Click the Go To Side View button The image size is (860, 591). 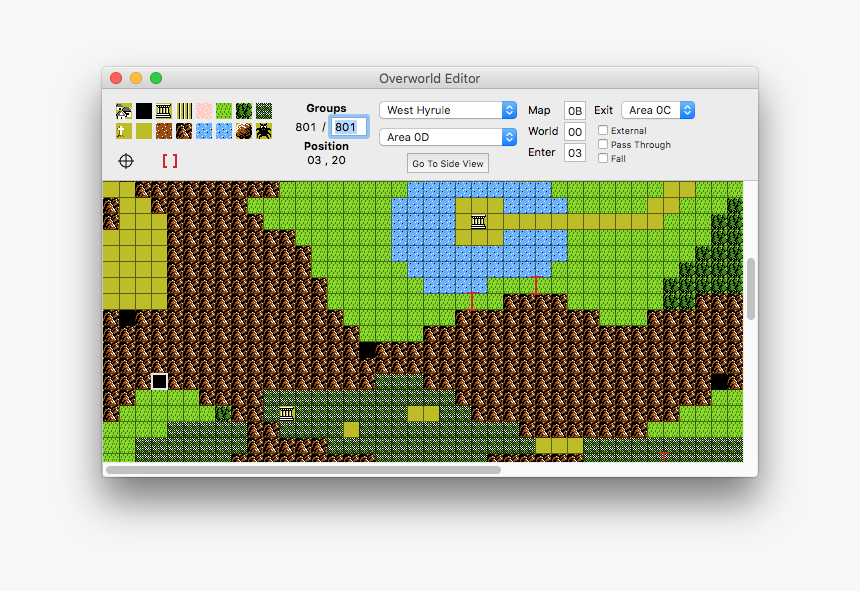coord(447,163)
